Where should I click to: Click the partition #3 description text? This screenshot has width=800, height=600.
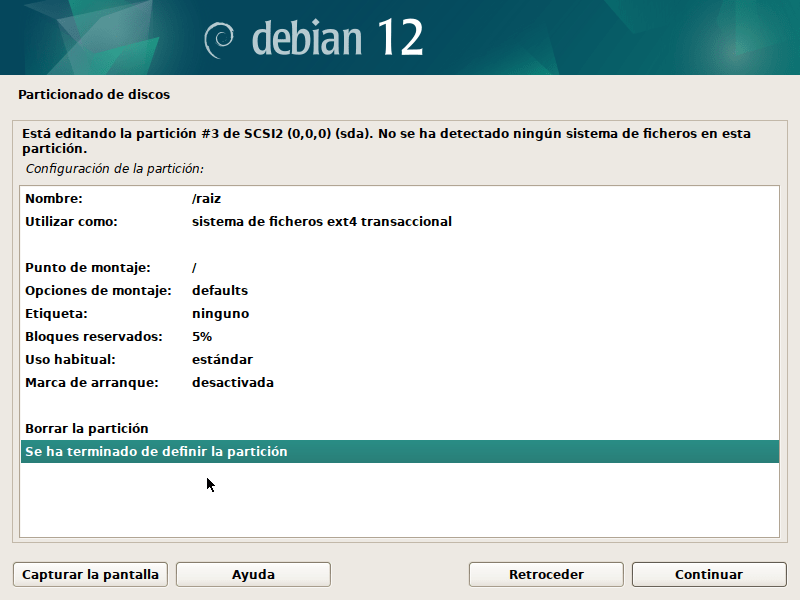click(386, 141)
